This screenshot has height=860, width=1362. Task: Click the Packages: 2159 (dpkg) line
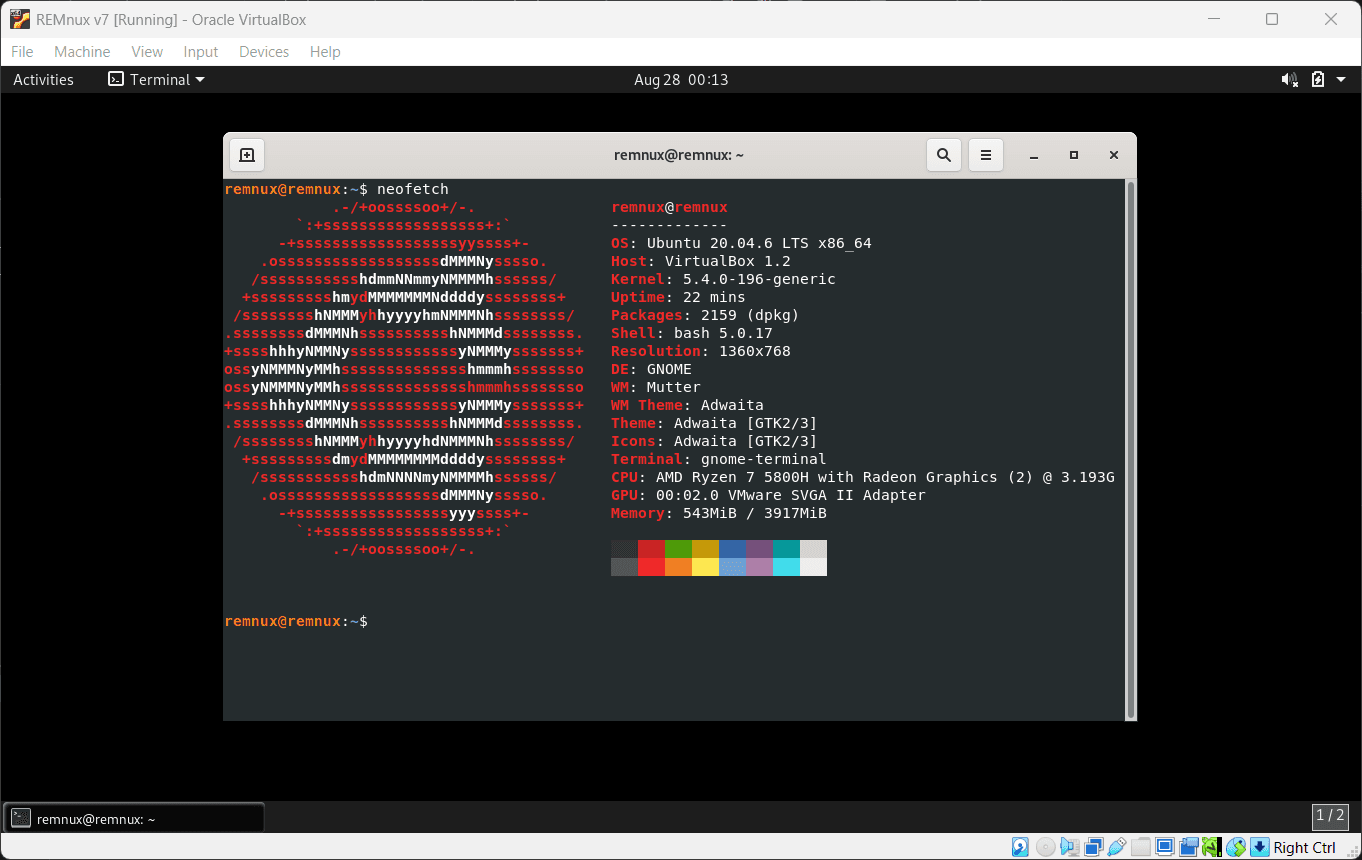click(705, 315)
